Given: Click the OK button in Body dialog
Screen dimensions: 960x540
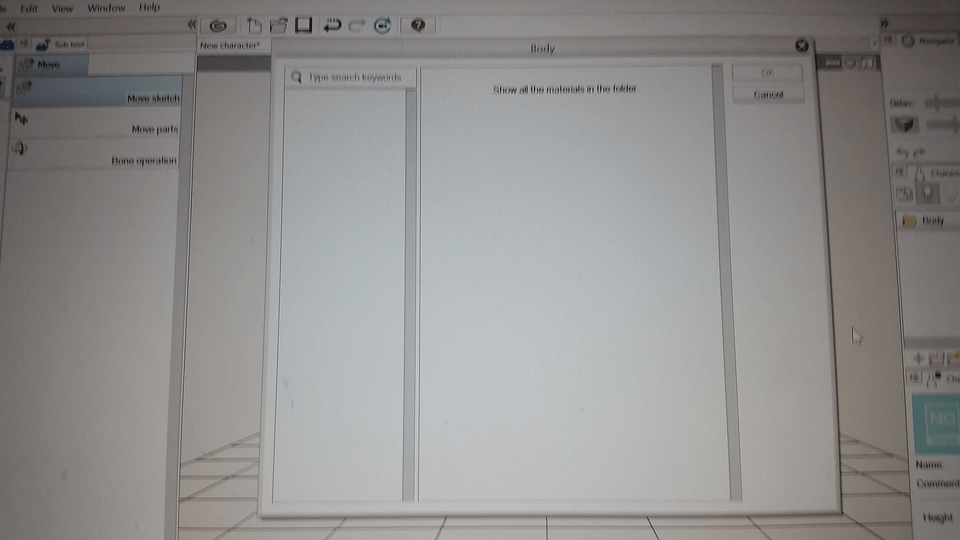Looking at the screenshot, I should coord(767,73).
